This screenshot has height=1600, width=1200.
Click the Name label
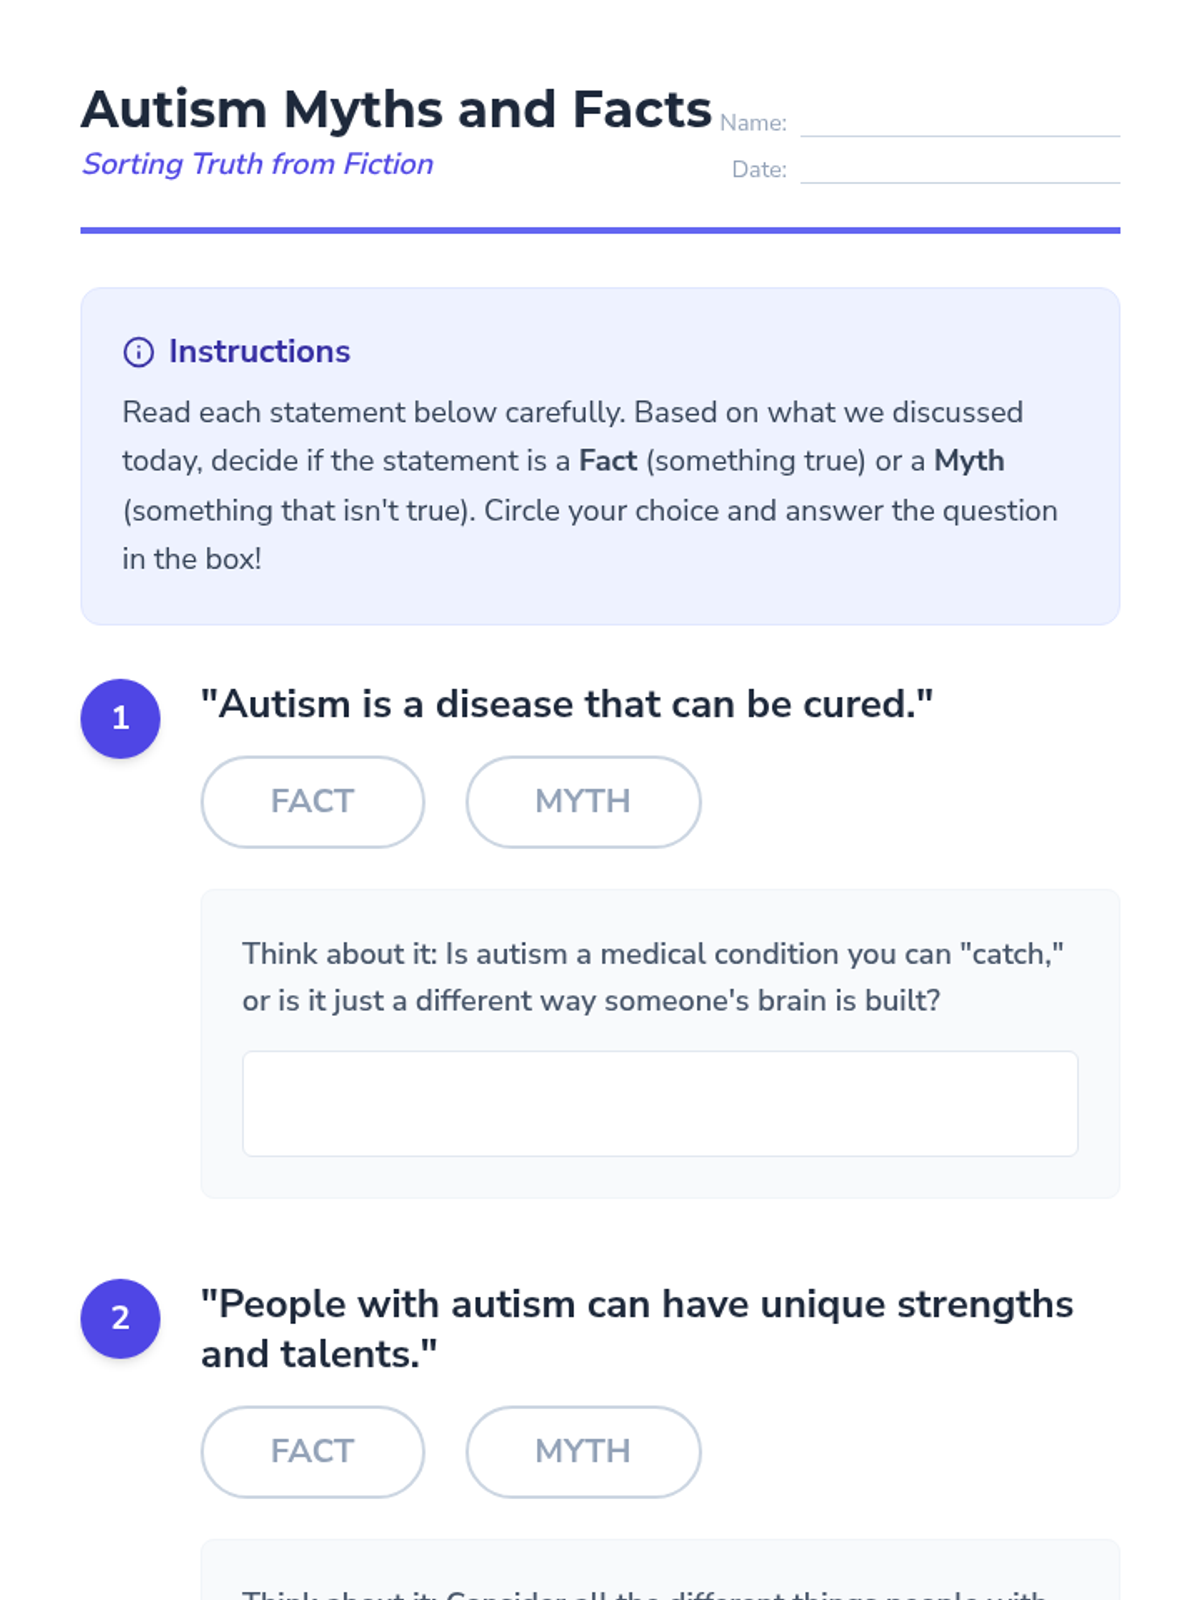point(753,123)
